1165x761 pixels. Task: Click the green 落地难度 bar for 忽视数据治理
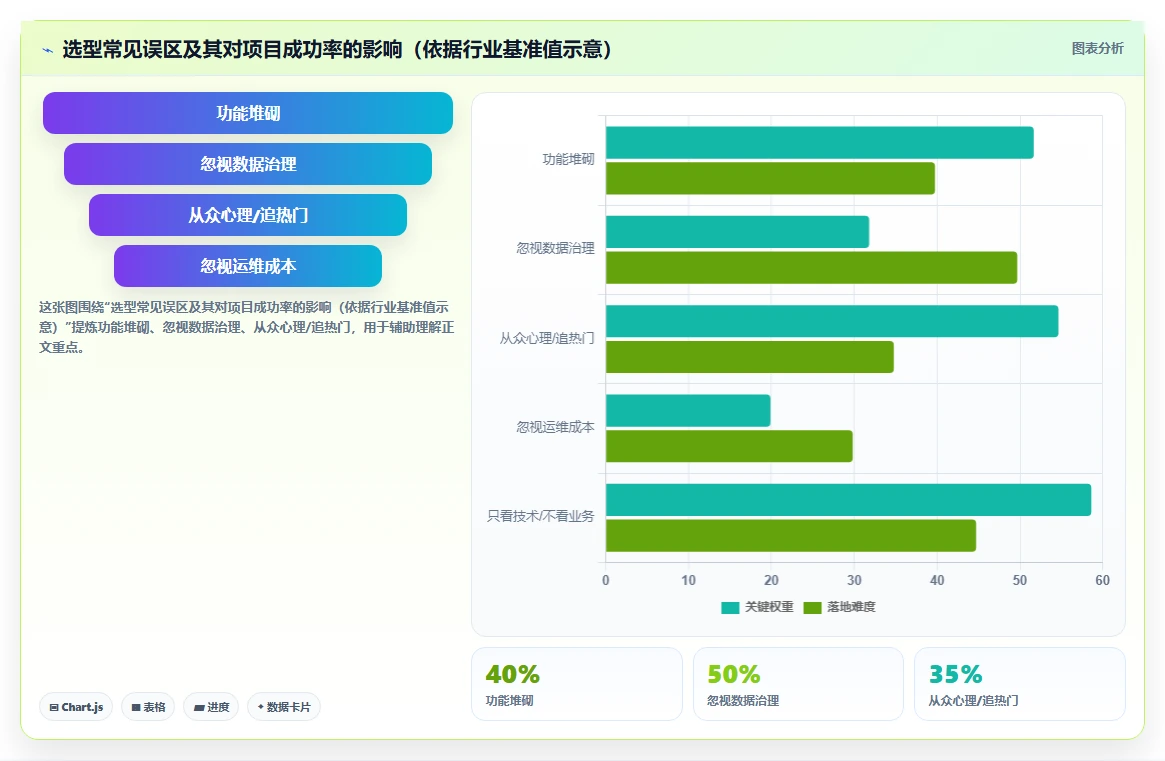pos(811,268)
